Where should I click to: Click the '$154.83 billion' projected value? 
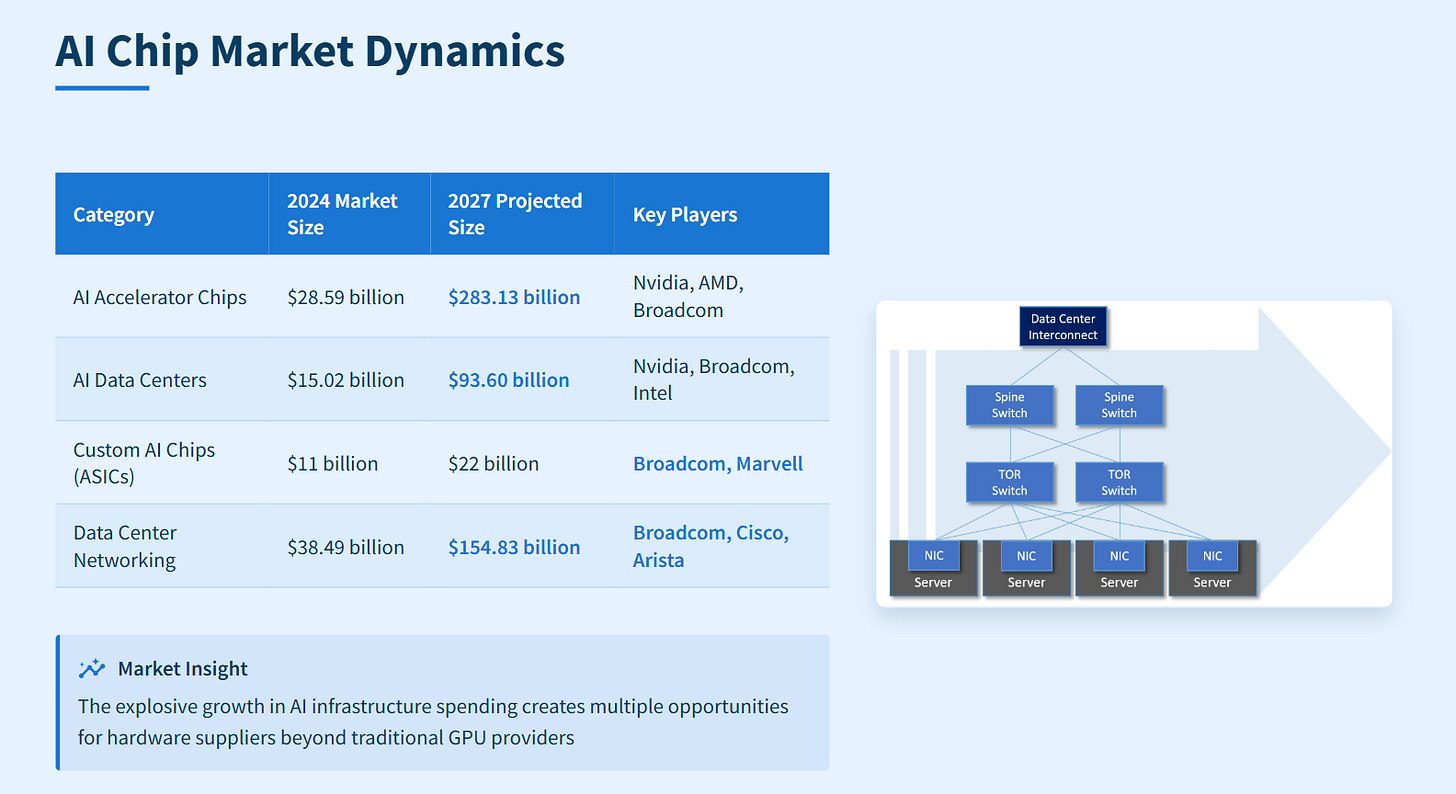coord(514,547)
